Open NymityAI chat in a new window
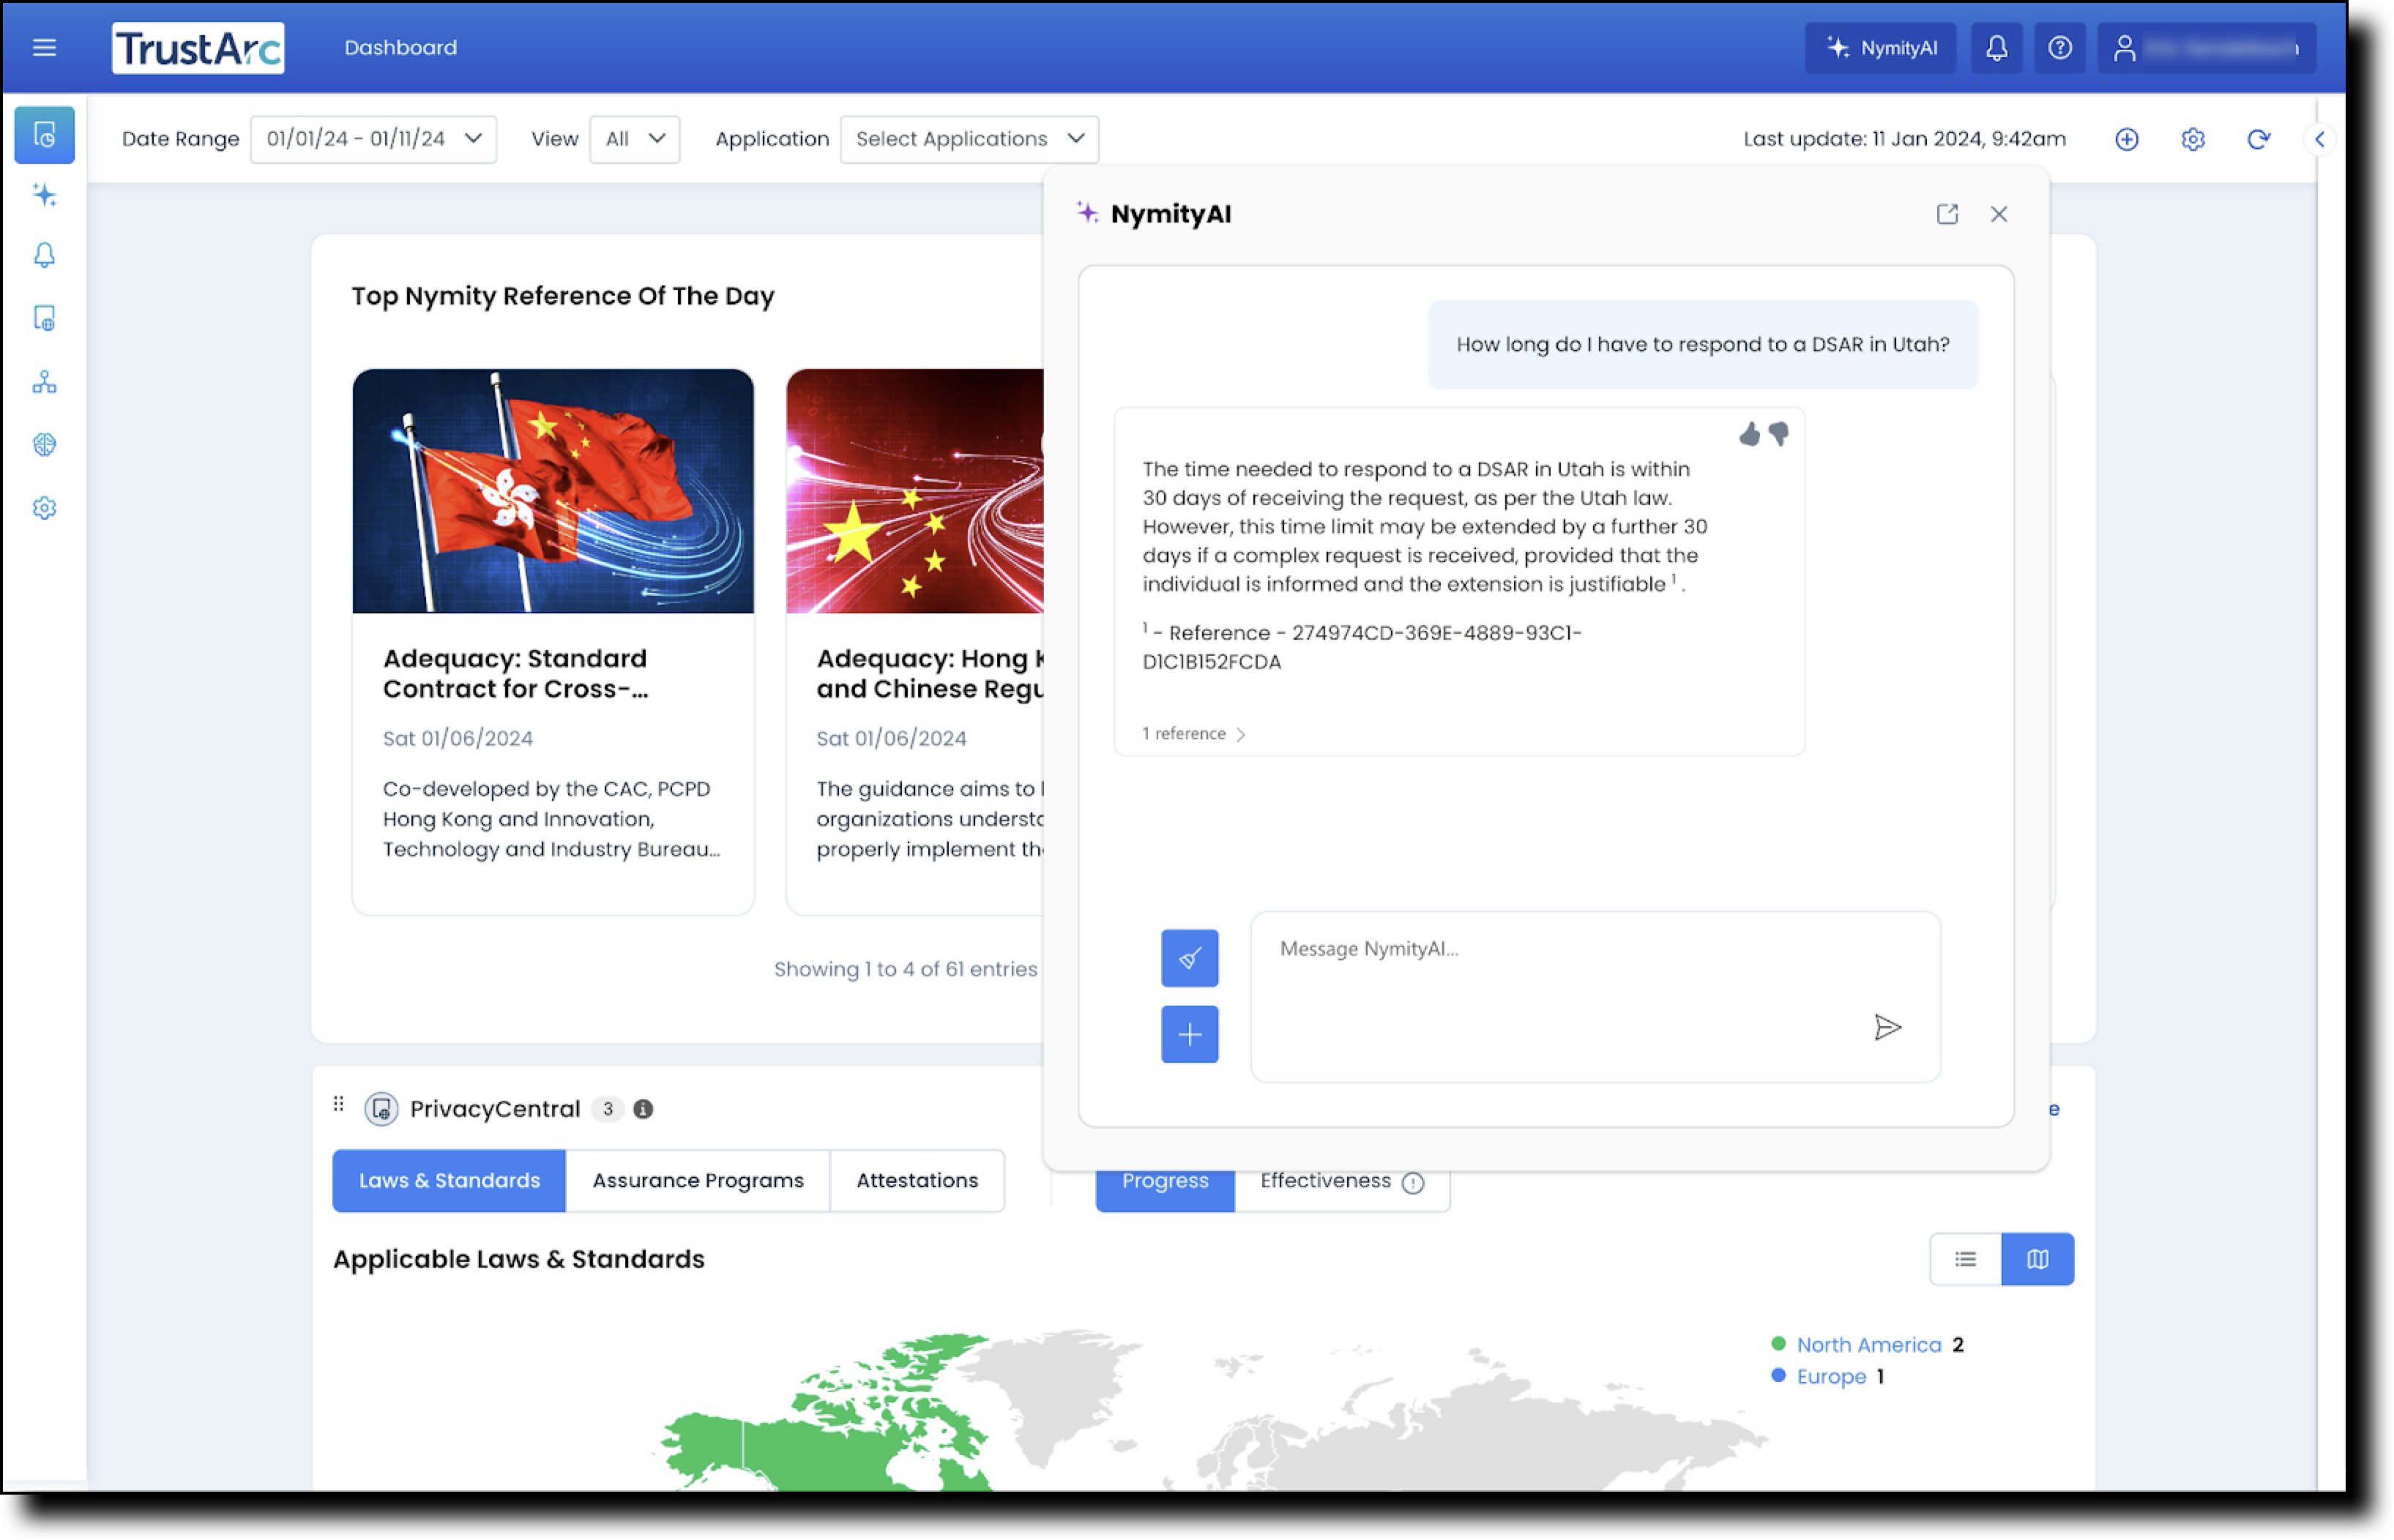This screenshot has height=1540, width=2394. click(x=1946, y=214)
